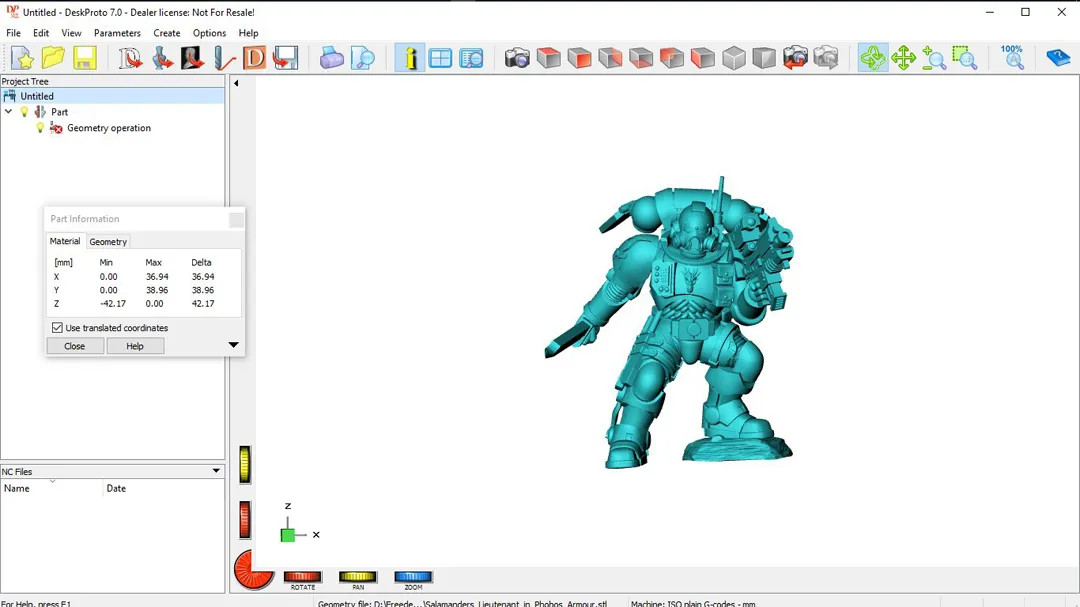Select the Geometry operation tree item
1080x607 pixels.
(109, 127)
